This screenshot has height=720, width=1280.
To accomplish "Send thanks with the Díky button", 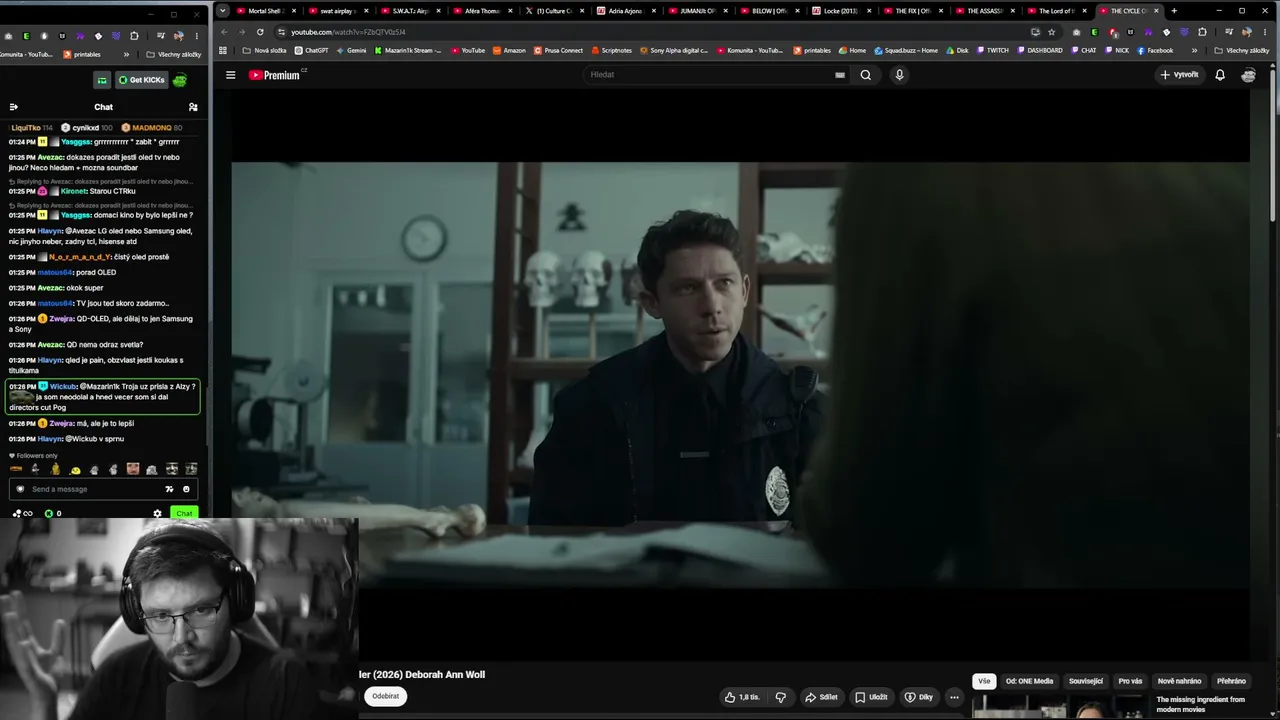I will click(919, 697).
